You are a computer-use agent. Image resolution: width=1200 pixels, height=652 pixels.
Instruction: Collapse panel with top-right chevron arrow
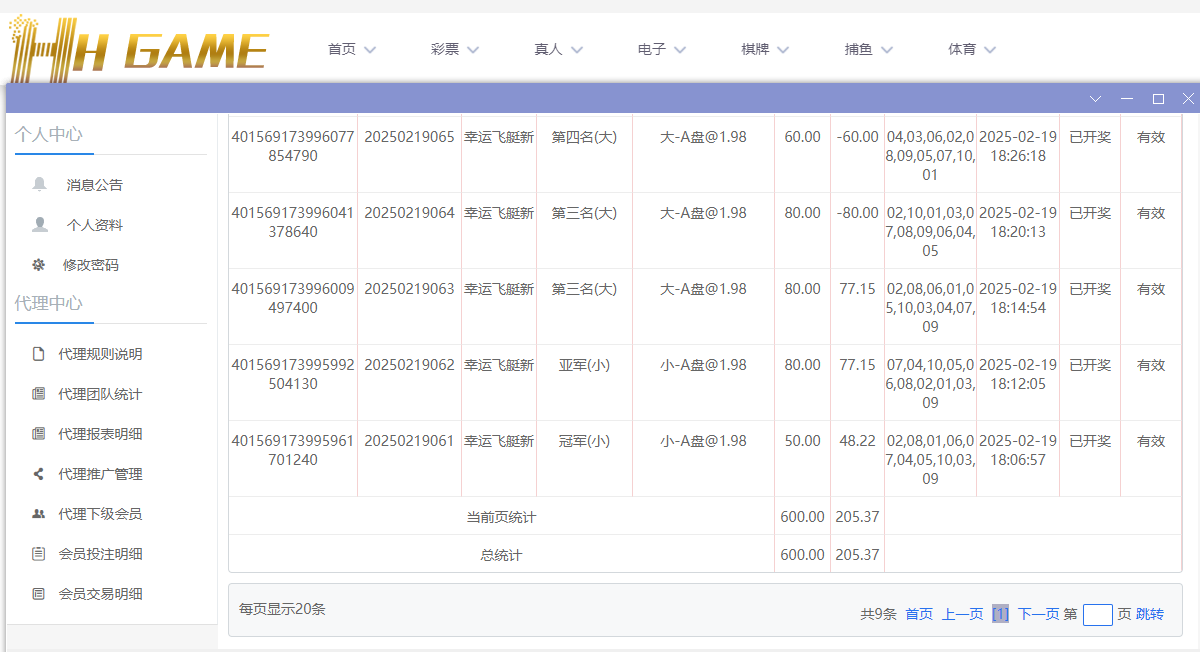[1095, 98]
